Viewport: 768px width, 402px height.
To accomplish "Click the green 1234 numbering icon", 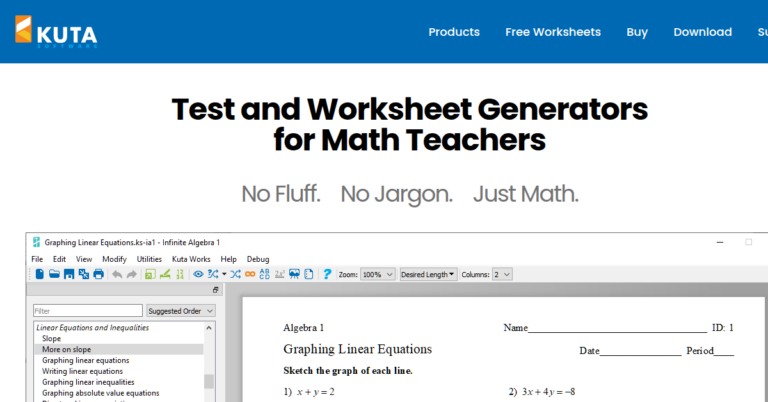I will click(x=180, y=274).
